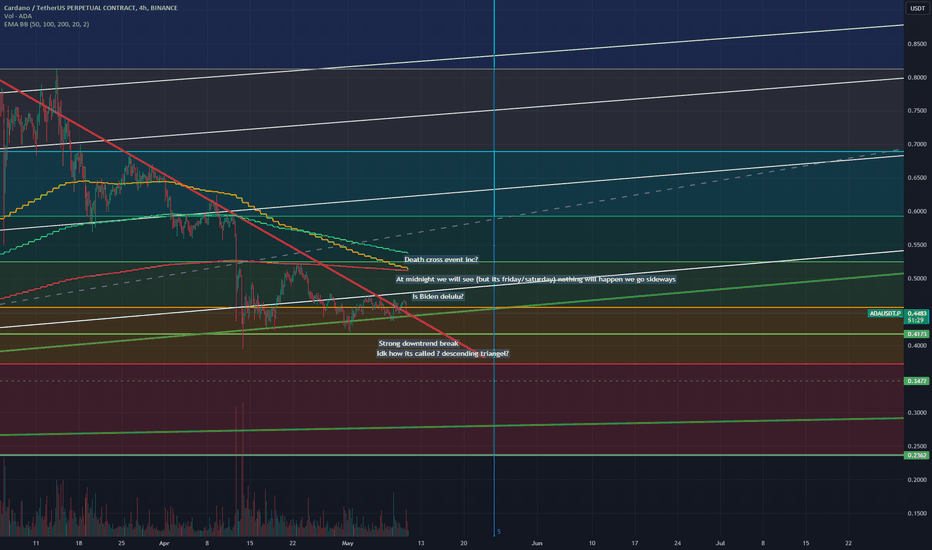Click the Jul label on time axis
This screenshot has width=932, height=550.
point(720,543)
